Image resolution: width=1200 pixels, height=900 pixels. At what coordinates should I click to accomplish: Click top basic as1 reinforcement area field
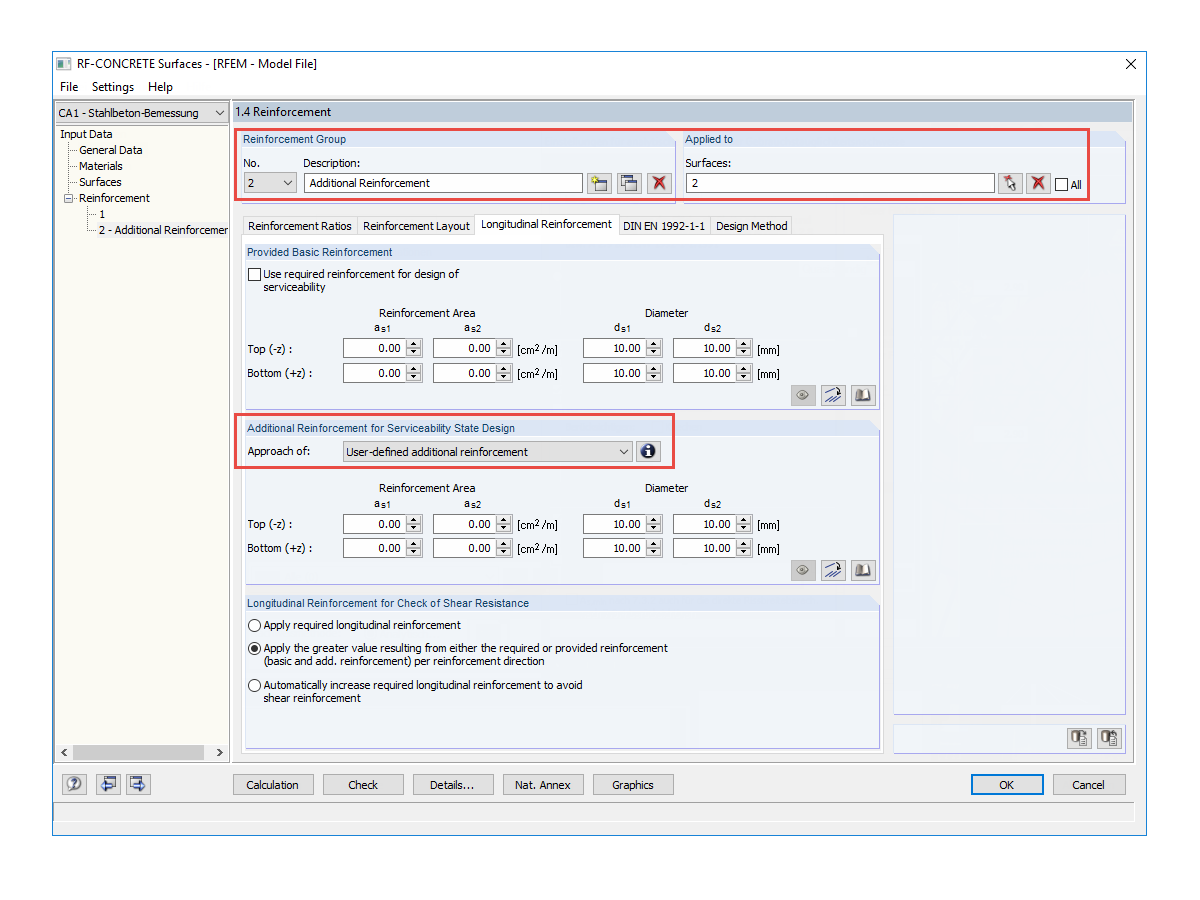coord(374,349)
